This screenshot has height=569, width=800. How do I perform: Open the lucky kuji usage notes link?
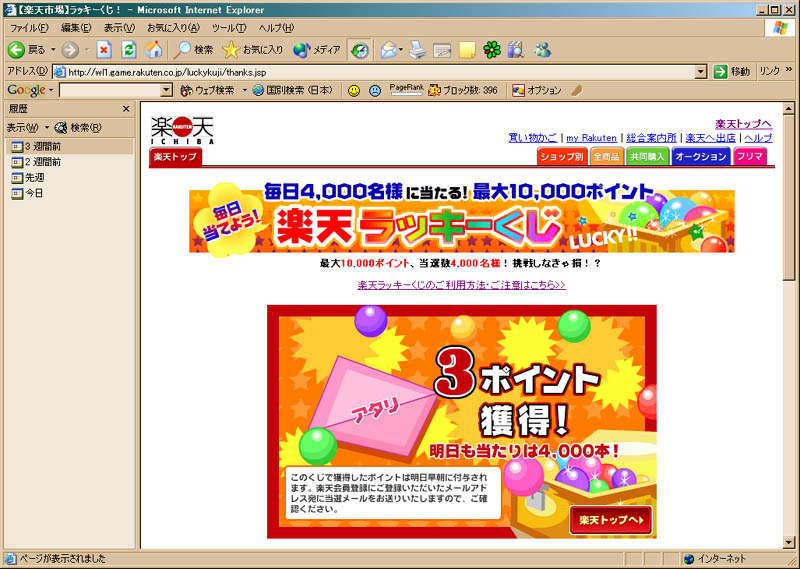coord(461,285)
